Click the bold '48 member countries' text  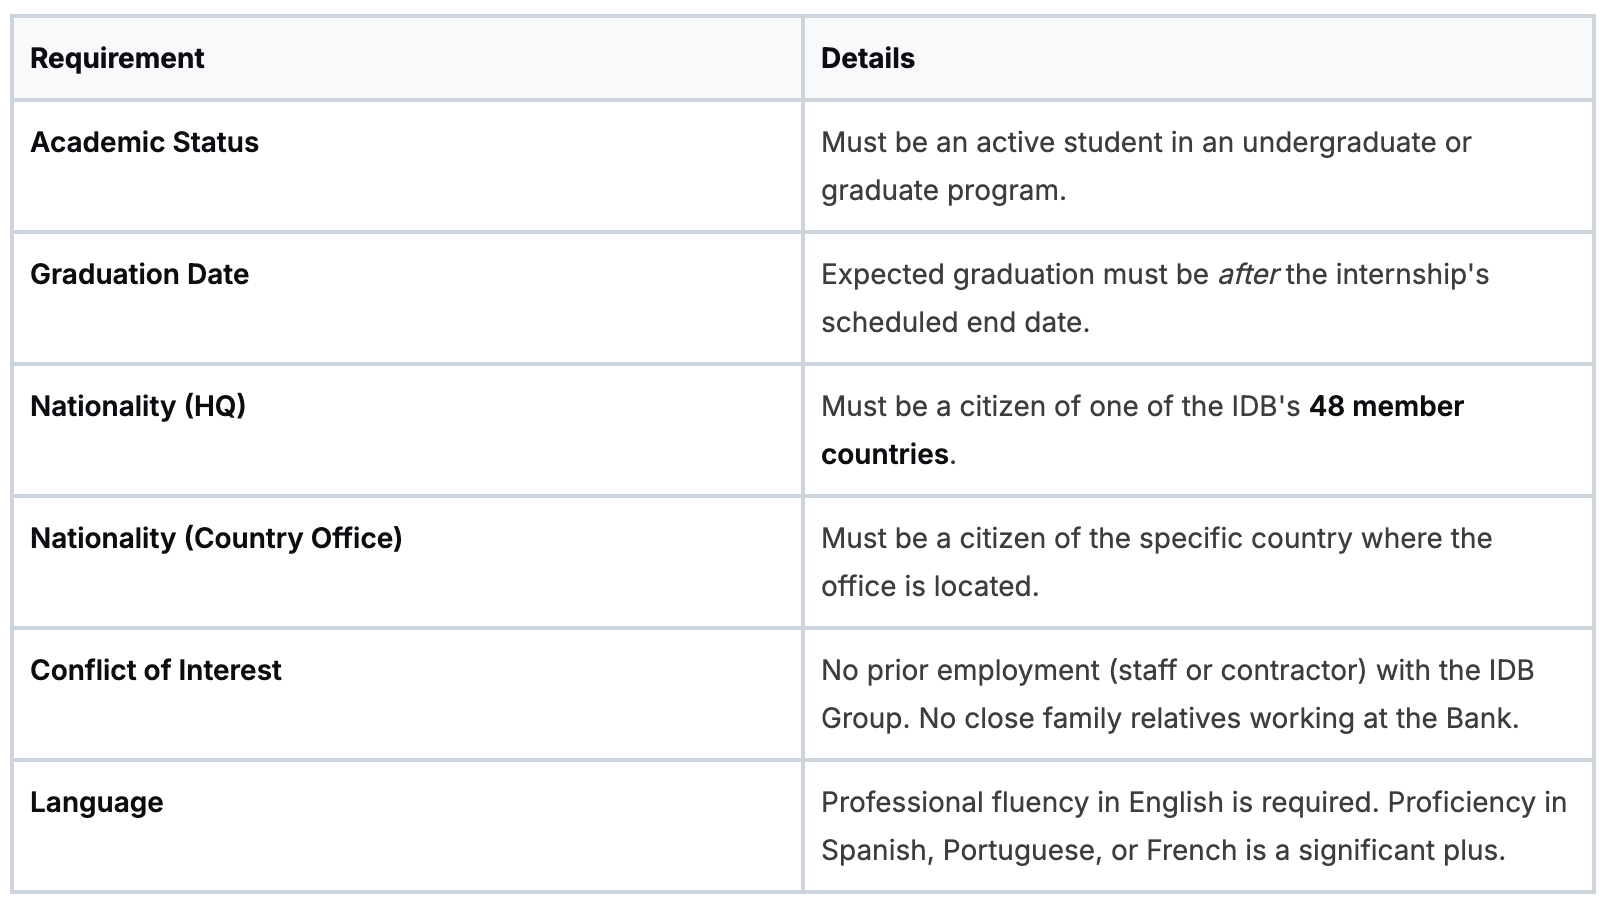1142,430
